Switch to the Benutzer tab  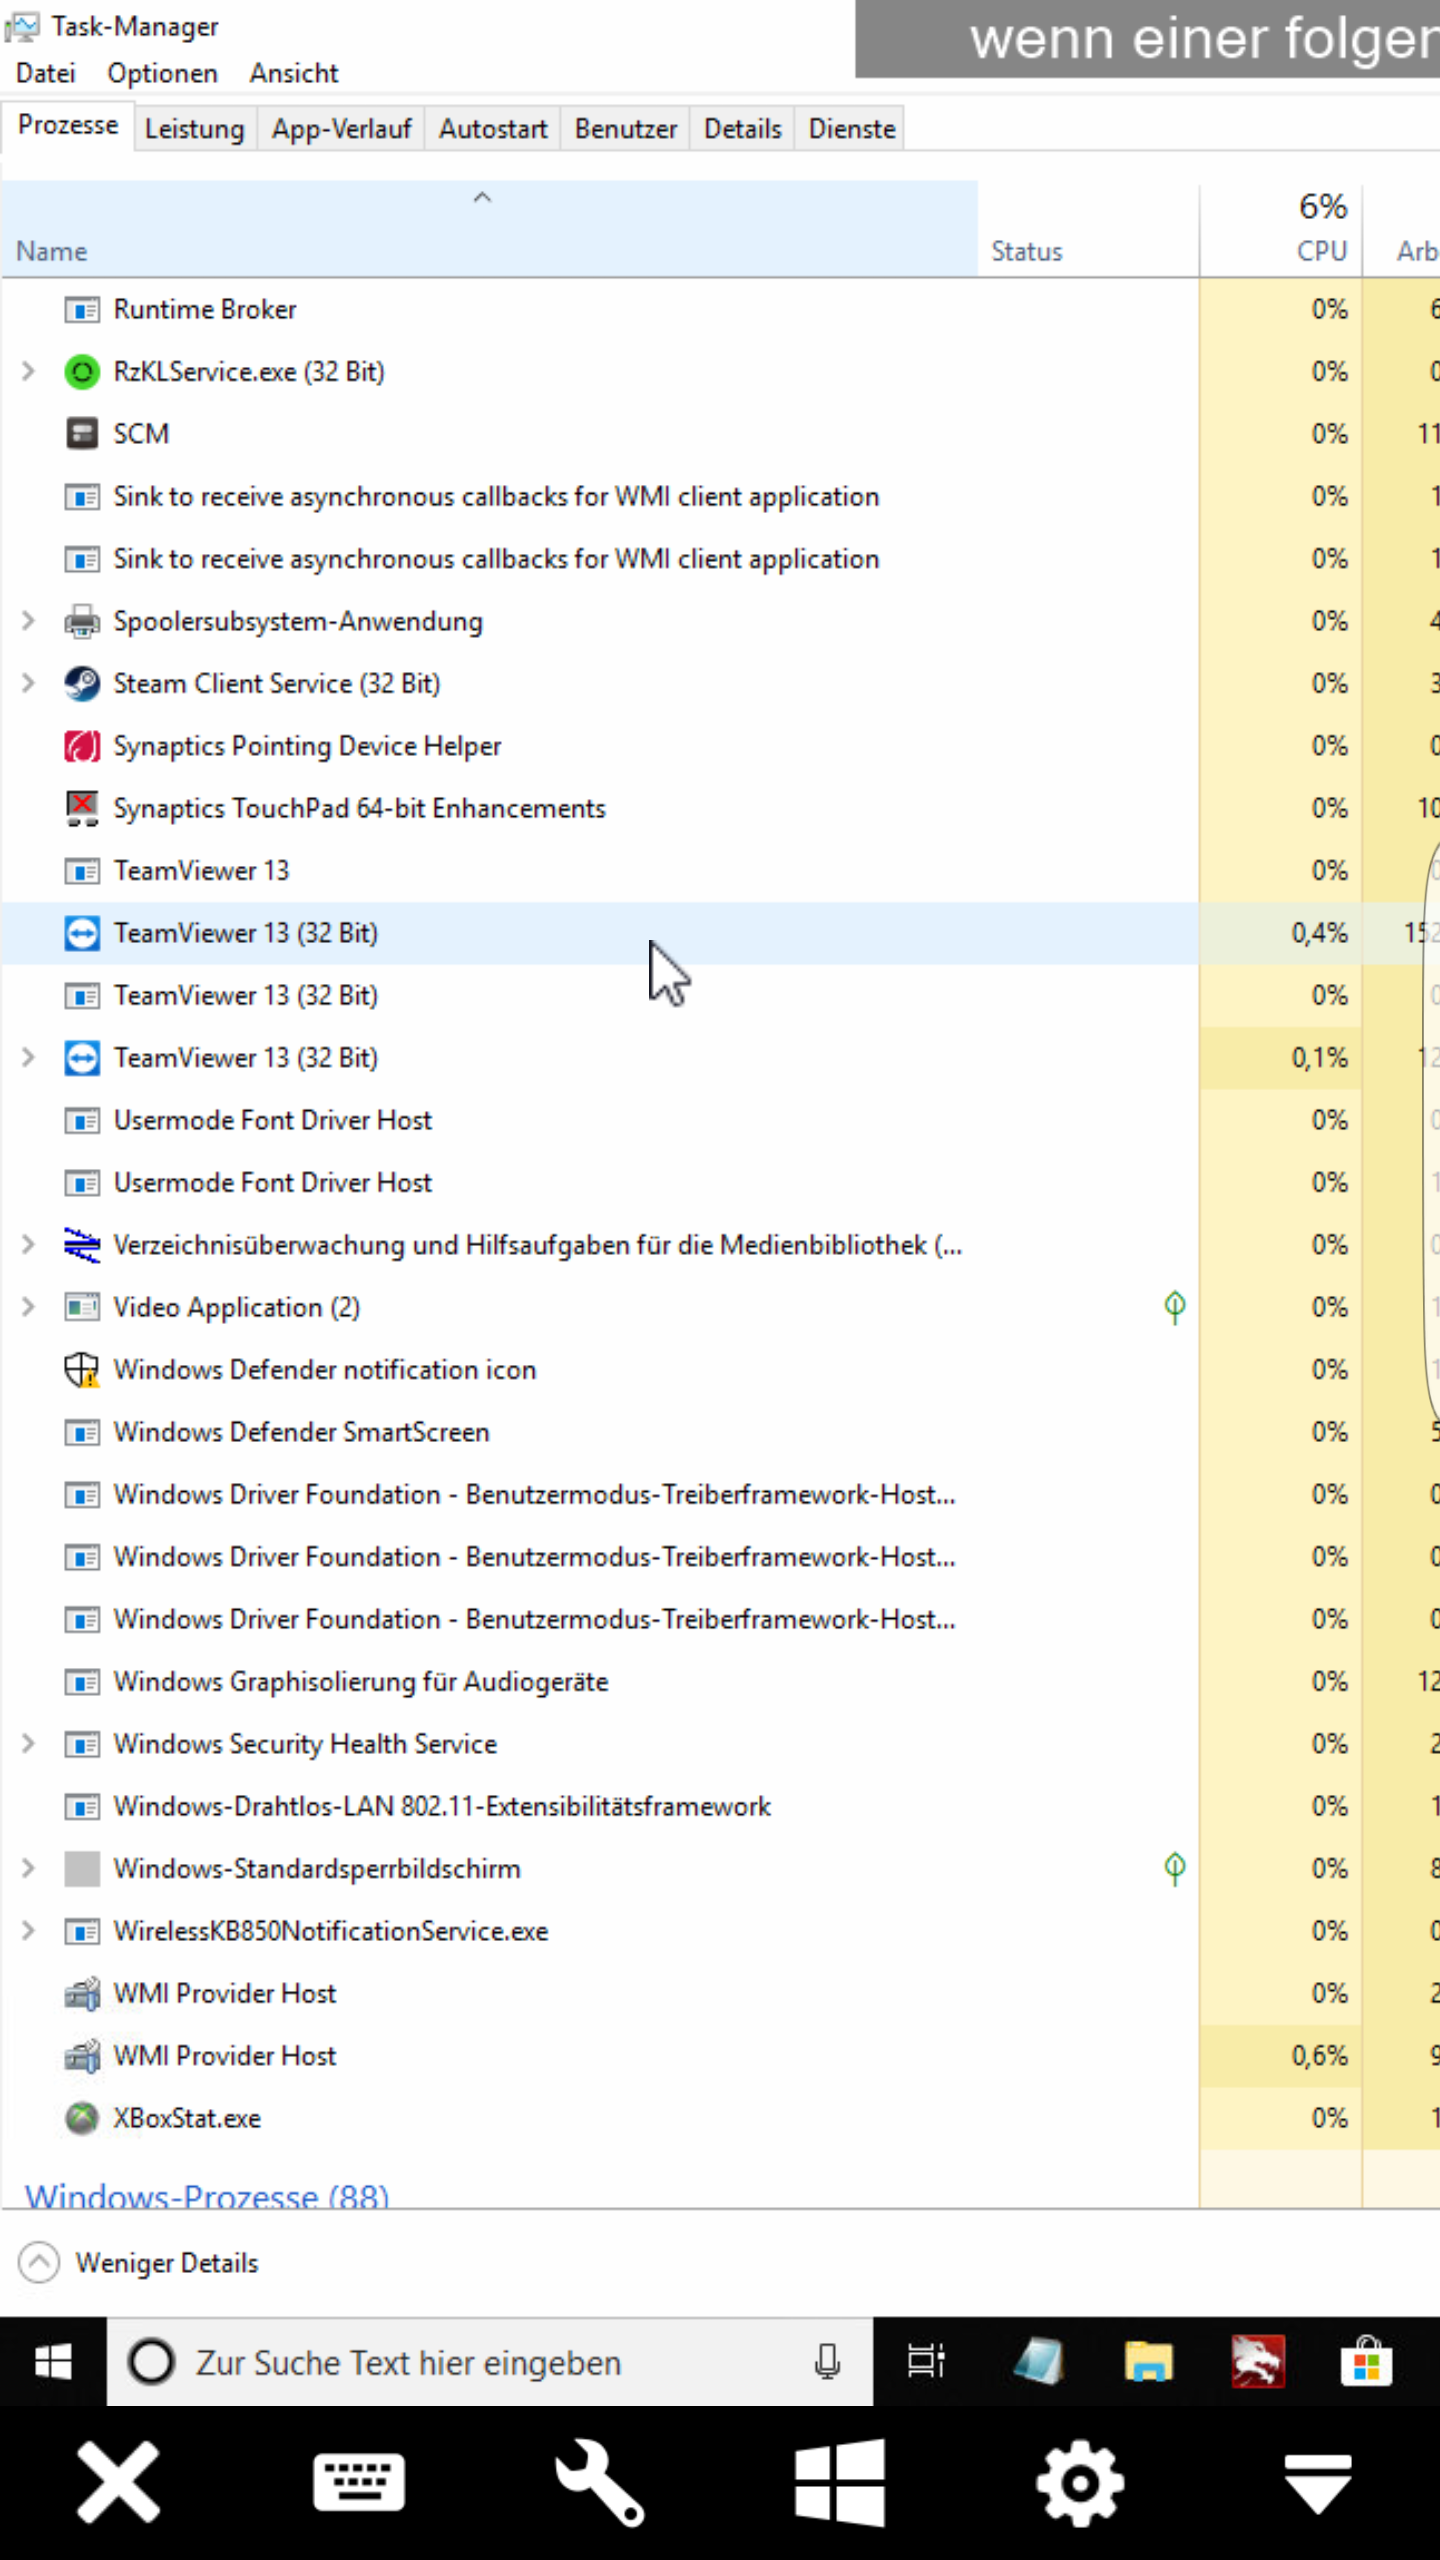click(x=626, y=129)
